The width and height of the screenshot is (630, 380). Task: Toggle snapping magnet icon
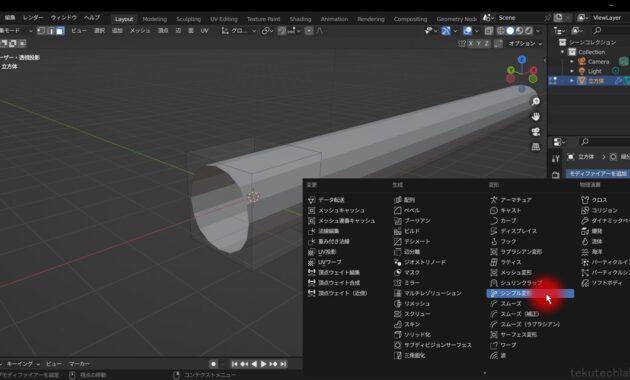point(282,31)
